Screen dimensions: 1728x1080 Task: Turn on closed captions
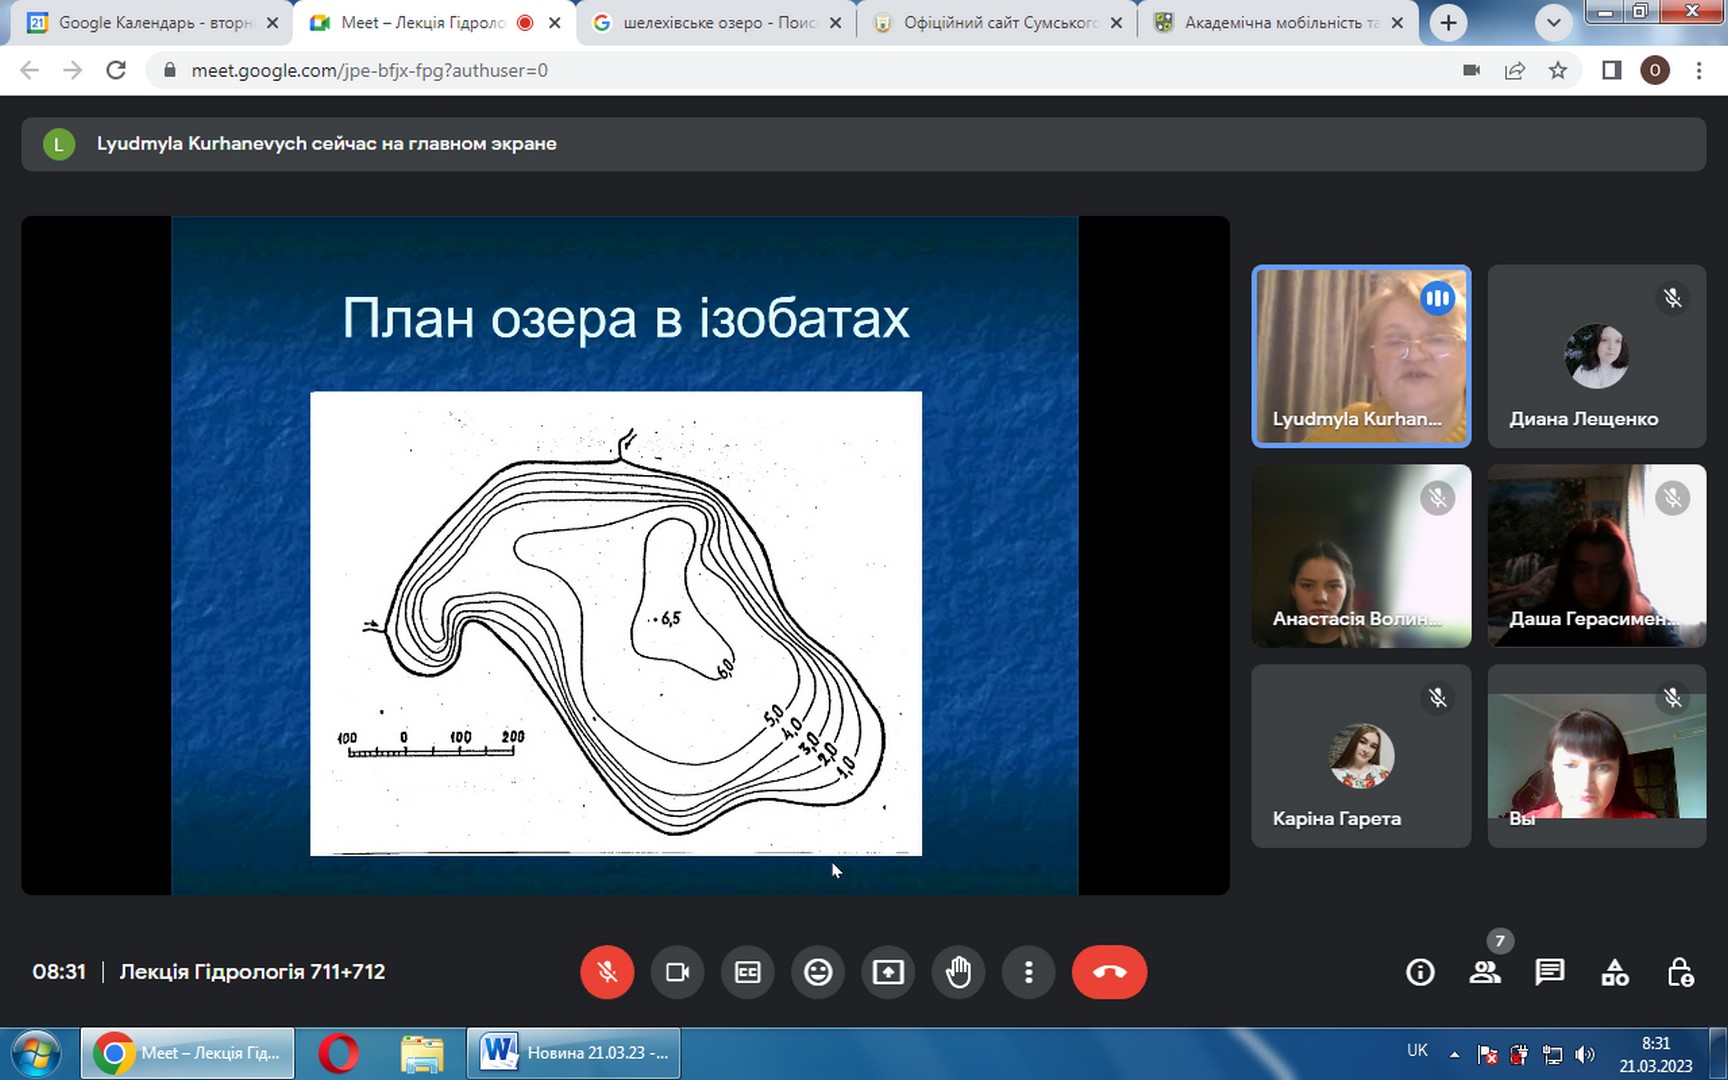[747, 972]
